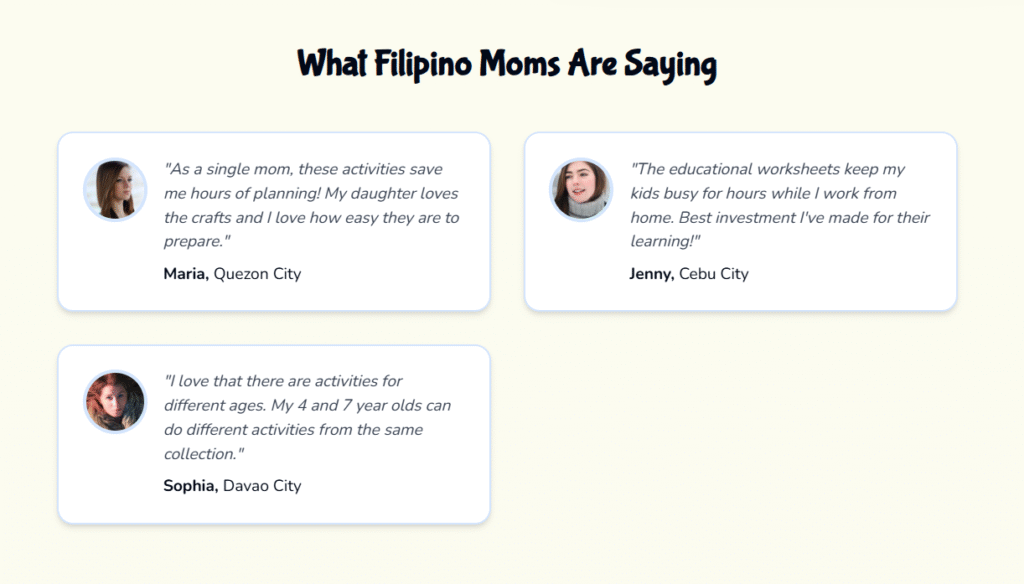Click the name Jenny in bold
This screenshot has width=1024, height=584.
[652, 274]
